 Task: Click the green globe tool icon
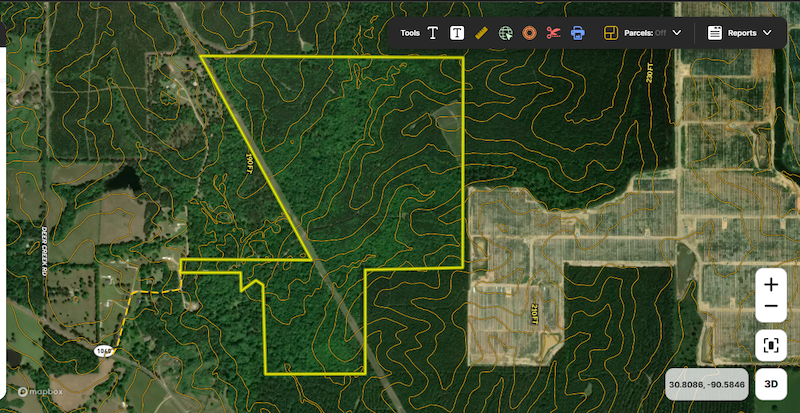click(506, 33)
